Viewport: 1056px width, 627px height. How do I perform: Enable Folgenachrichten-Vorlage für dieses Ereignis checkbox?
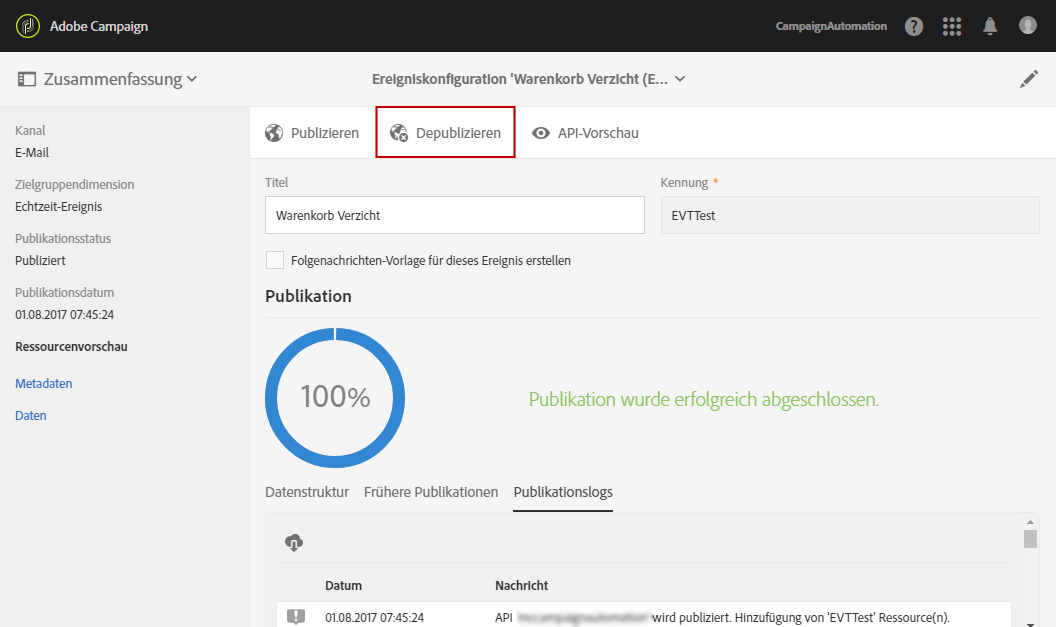[275, 260]
